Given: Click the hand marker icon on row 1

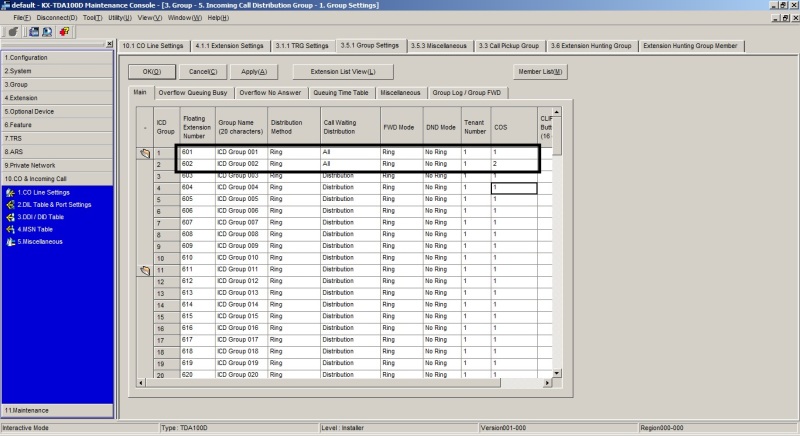Looking at the screenshot, I should [145, 153].
